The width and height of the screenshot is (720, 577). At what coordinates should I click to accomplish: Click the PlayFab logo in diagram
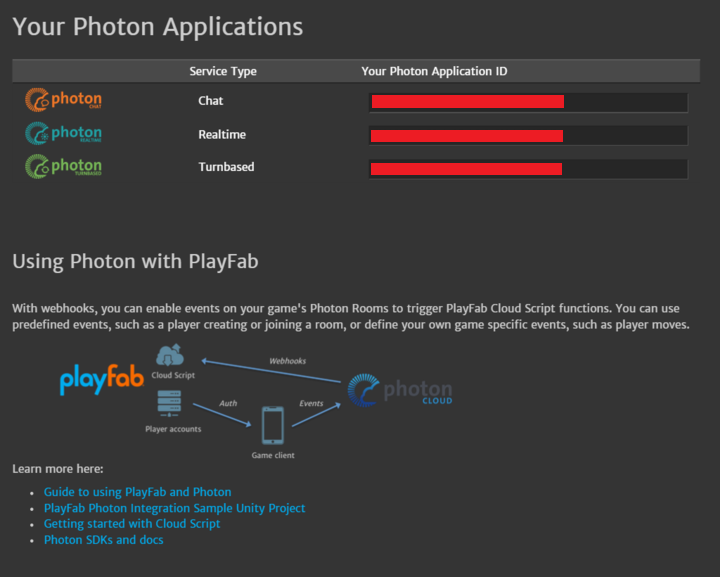pyautogui.click(x=102, y=379)
